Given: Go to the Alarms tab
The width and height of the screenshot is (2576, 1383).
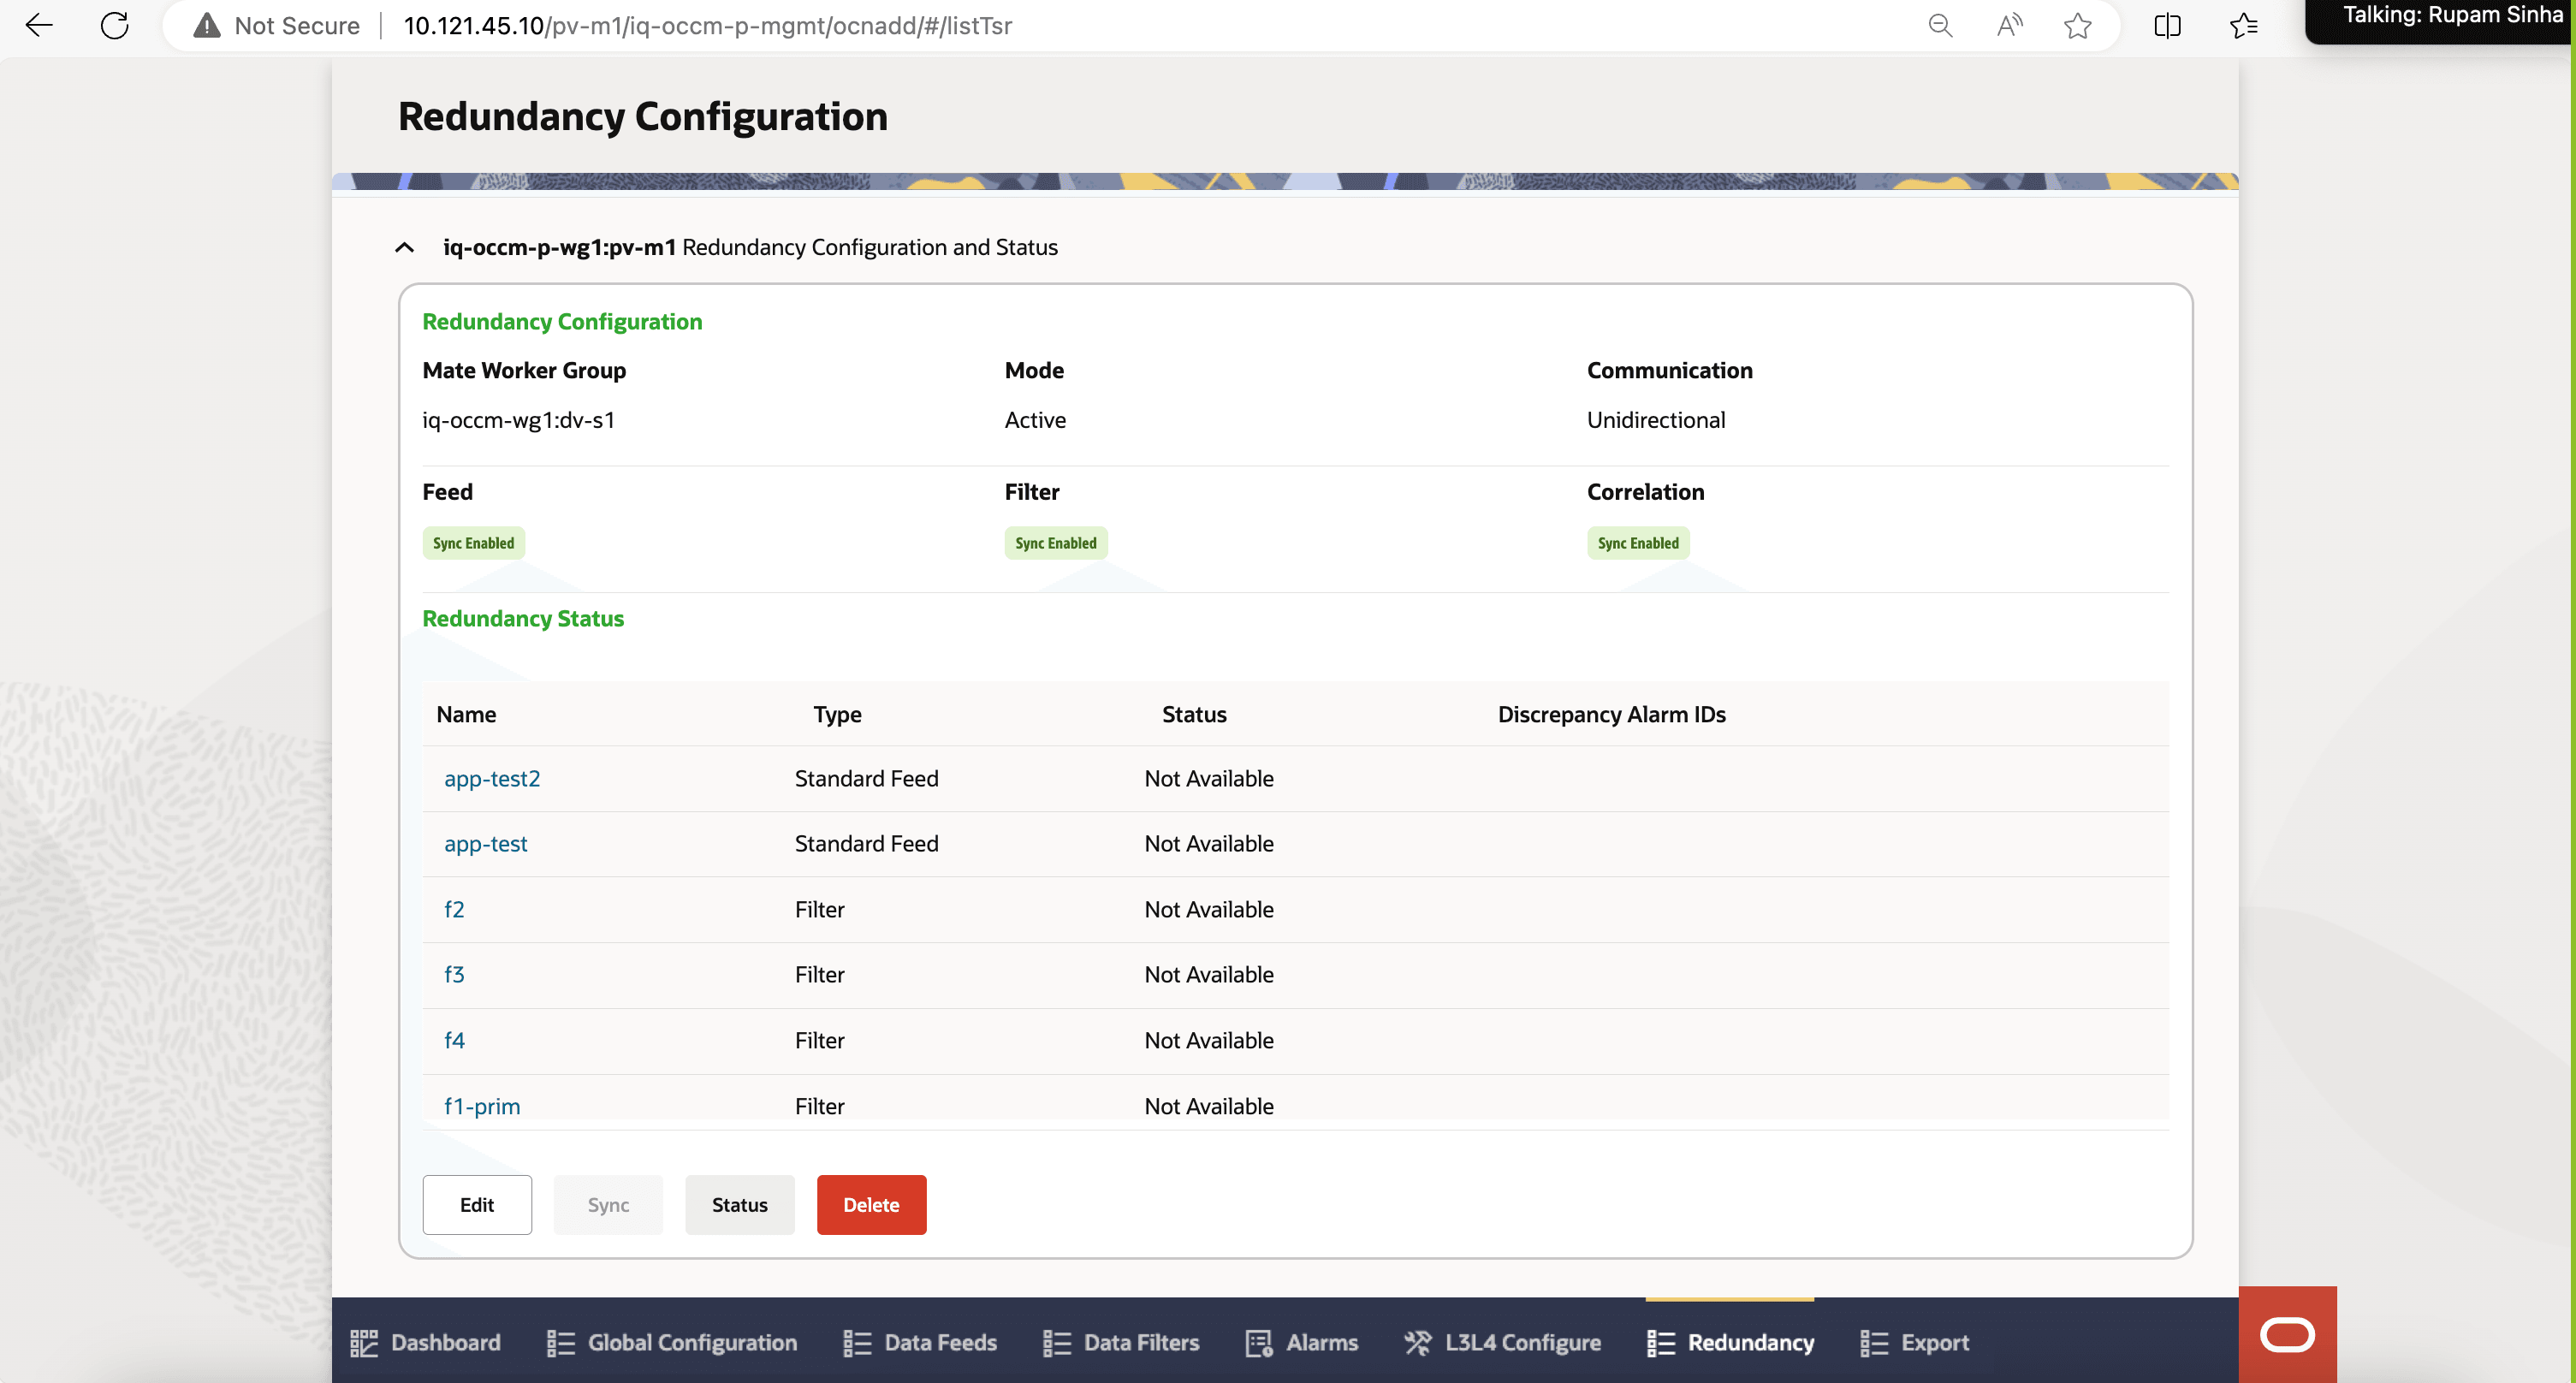Looking at the screenshot, I should (1302, 1342).
